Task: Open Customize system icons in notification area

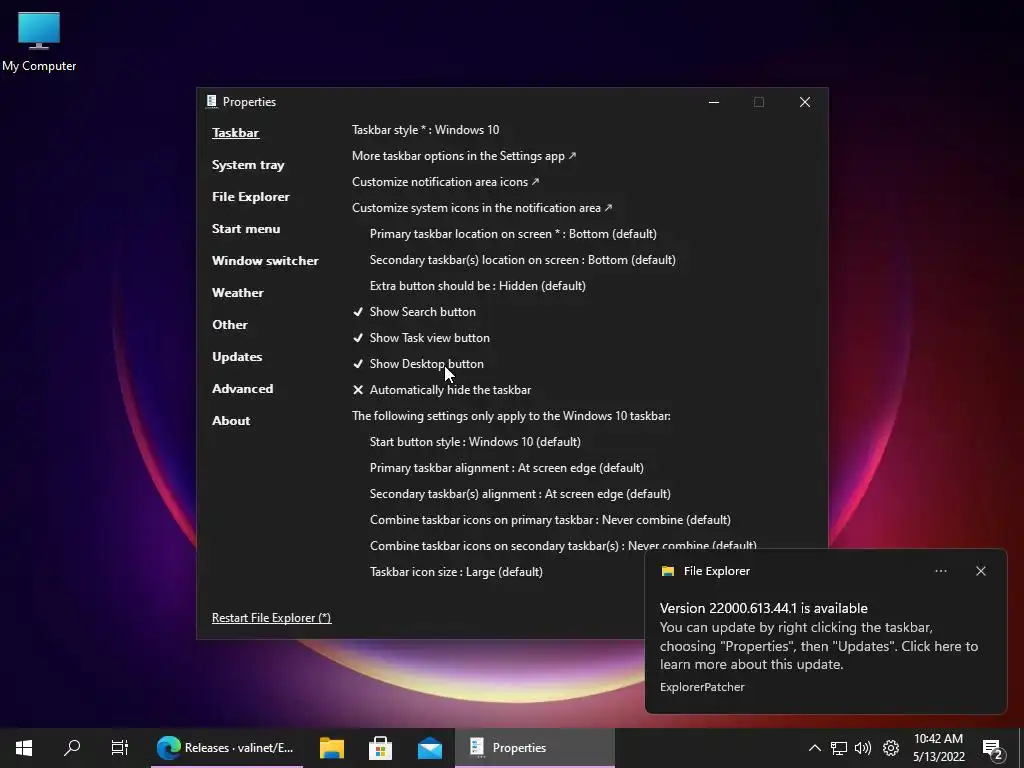Action: [x=482, y=208]
